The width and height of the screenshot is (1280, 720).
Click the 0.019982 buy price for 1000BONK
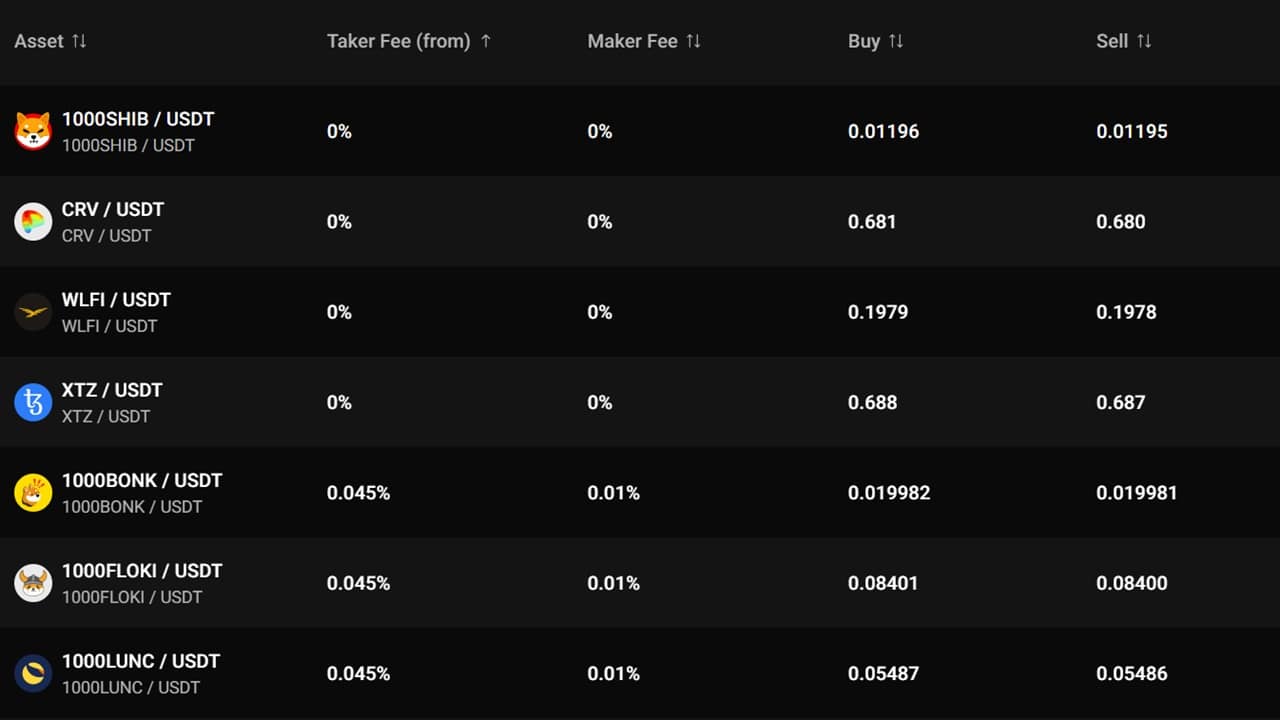(889, 492)
